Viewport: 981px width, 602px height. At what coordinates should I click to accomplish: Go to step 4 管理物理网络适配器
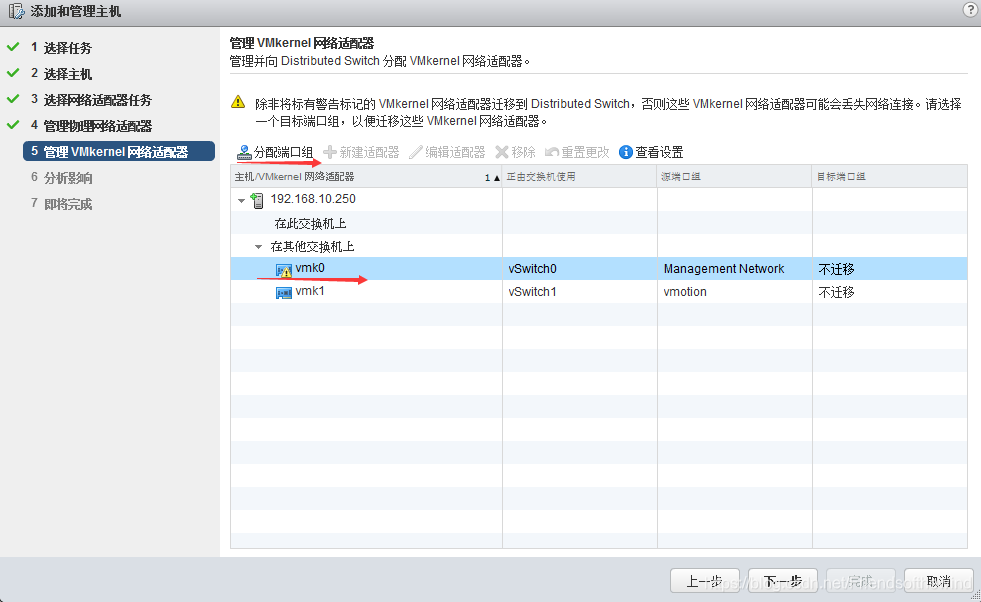(x=91, y=126)
